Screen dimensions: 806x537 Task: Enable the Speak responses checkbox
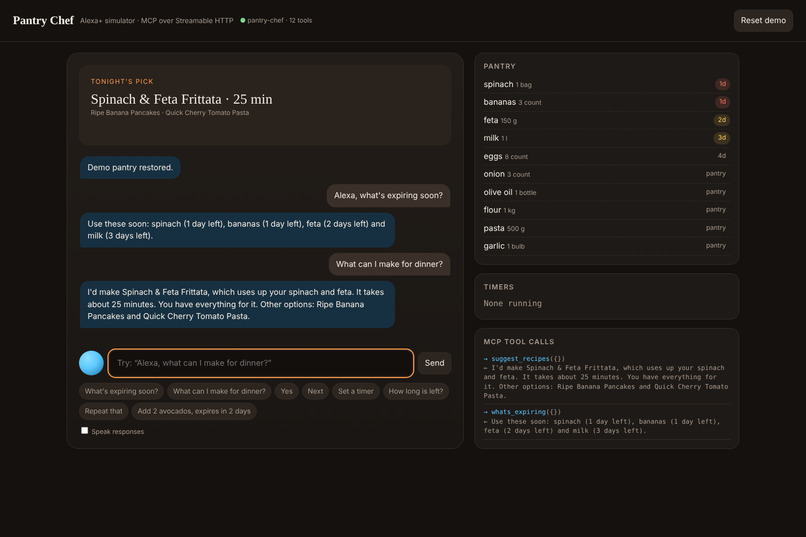[x=84, y=431]
